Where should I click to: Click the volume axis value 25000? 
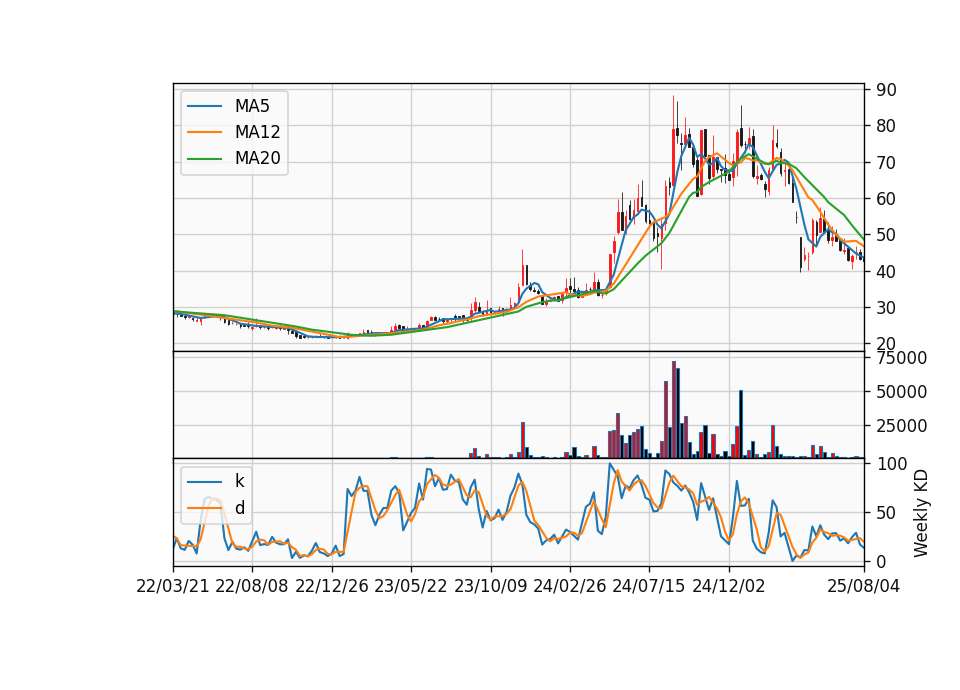click(x=901, y=426)
